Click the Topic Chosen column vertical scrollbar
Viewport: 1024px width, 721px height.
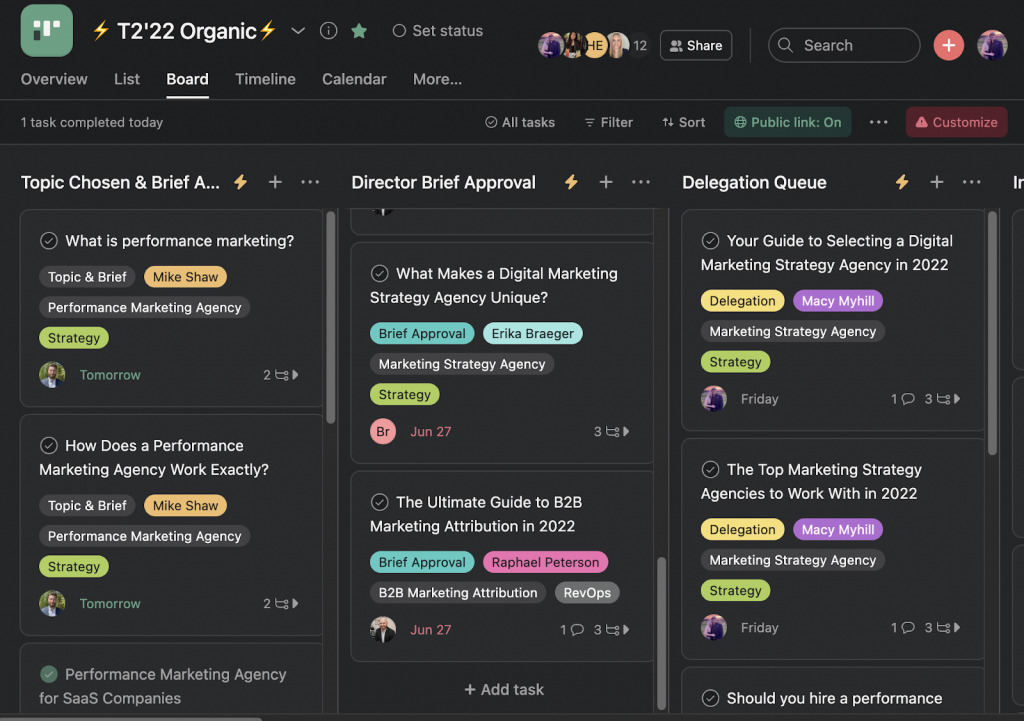(x=330, y=317)
